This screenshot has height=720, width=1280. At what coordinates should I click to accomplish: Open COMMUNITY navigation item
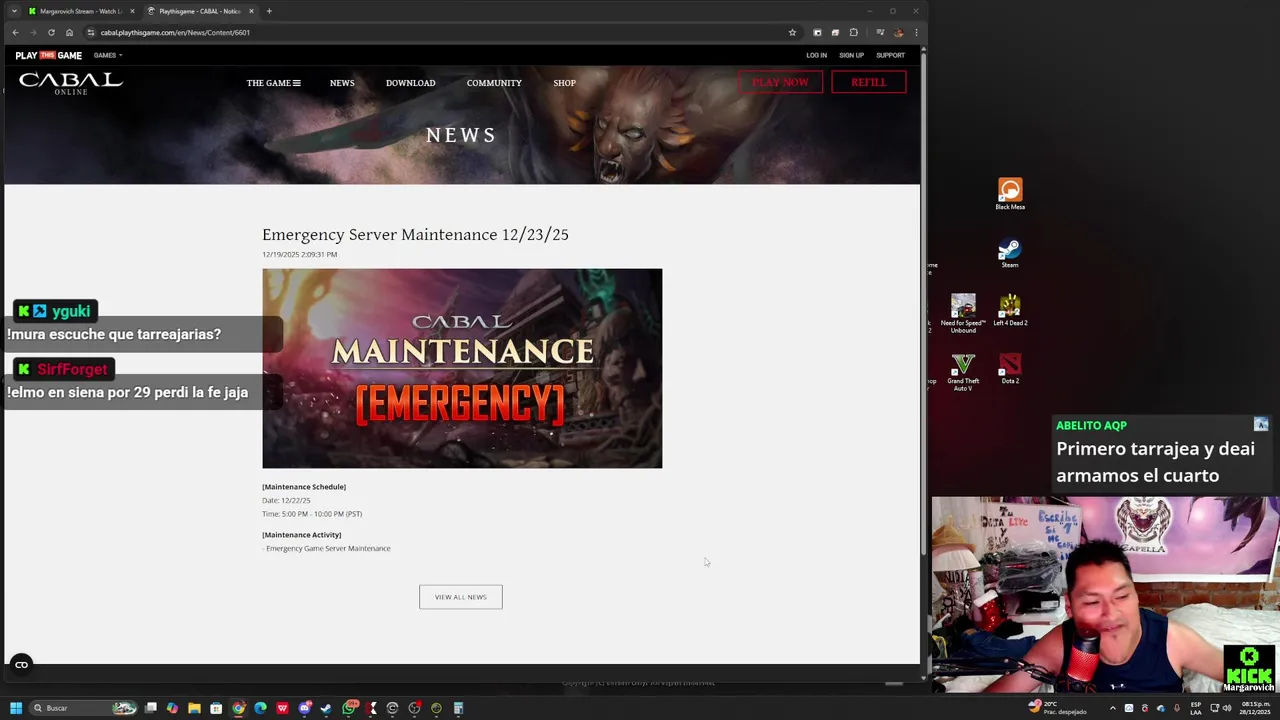[494, 83]
